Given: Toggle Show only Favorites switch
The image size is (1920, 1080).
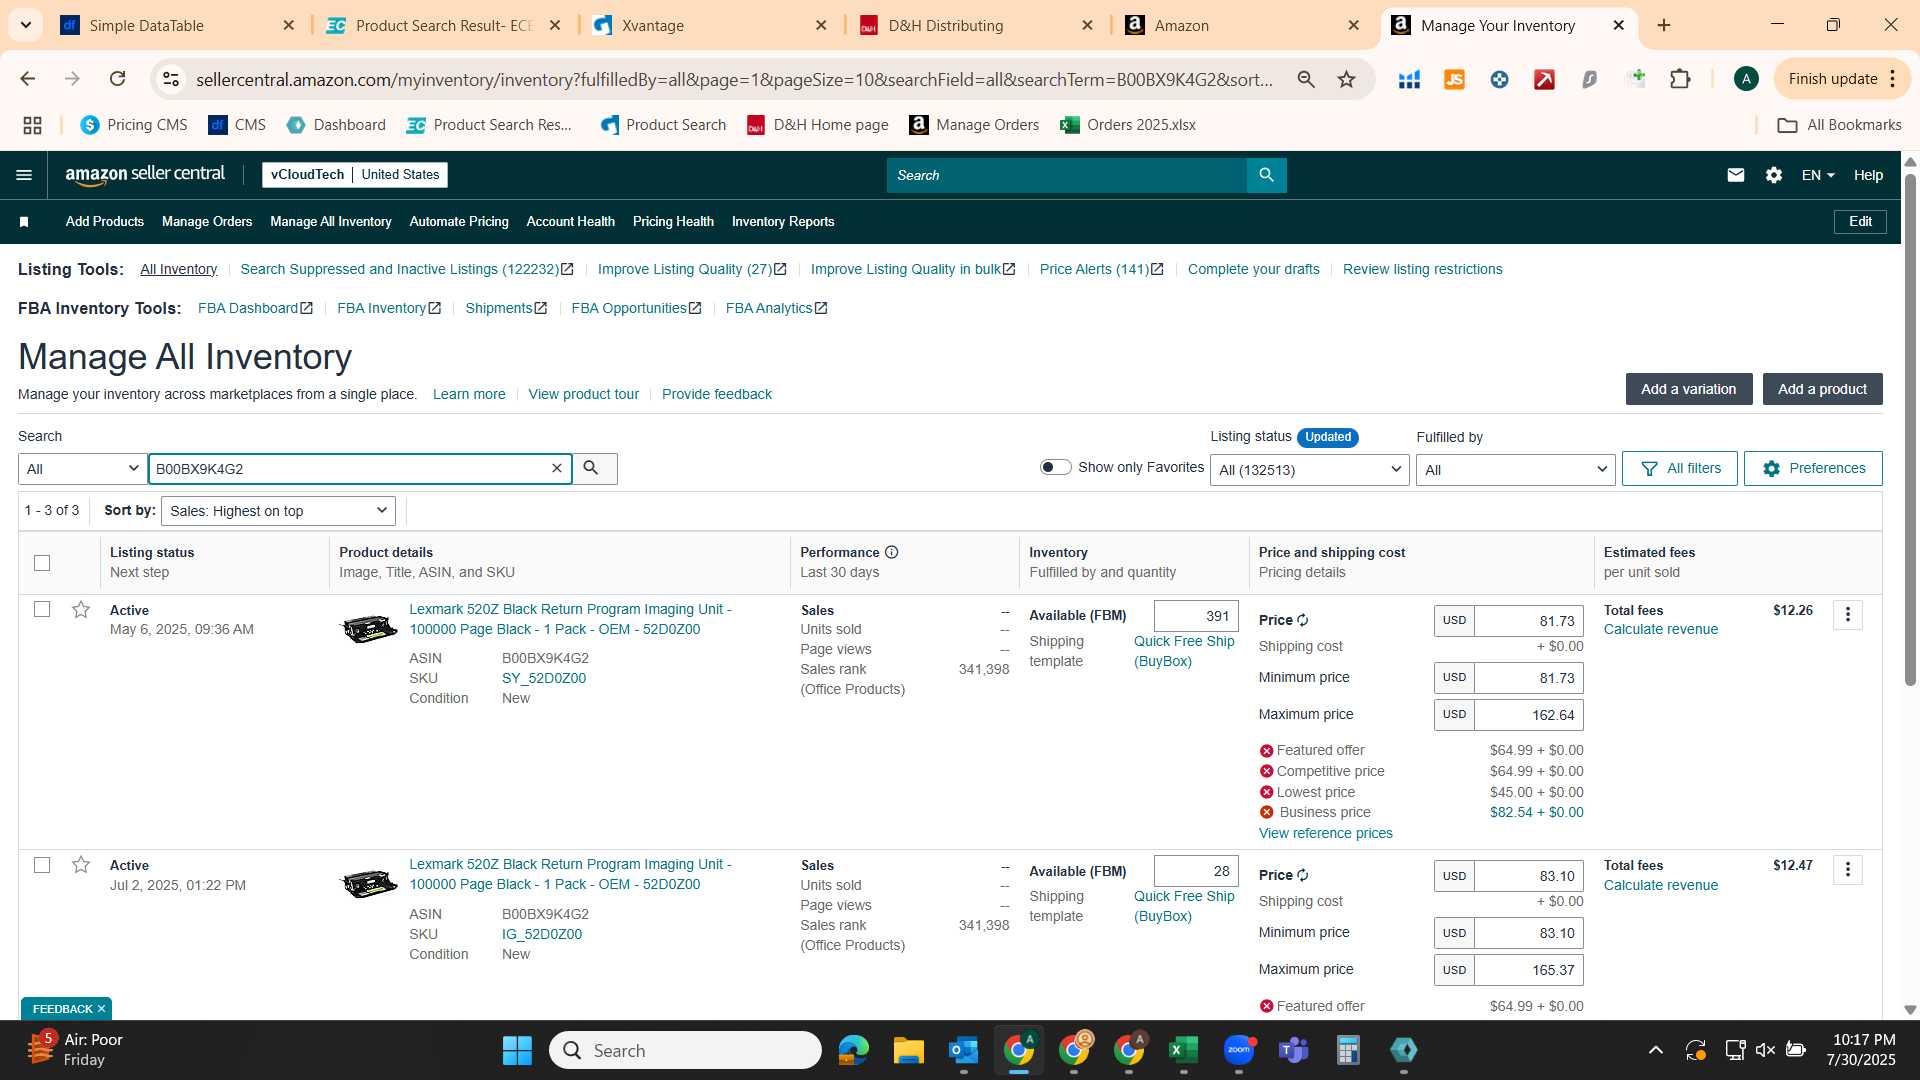Looking at the screenshot, I should [1055, 467].
